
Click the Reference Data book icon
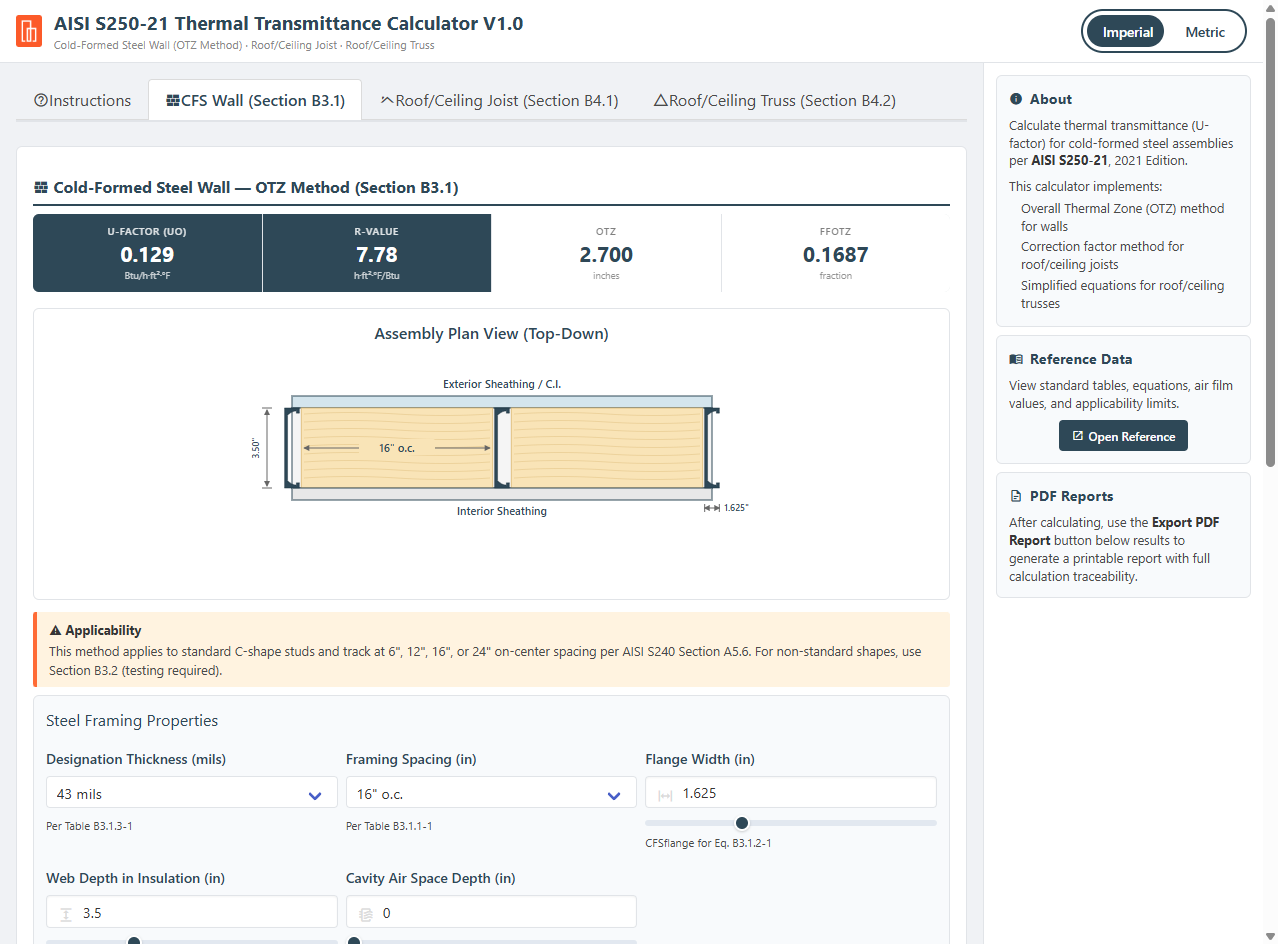(x=1016, y=359)
